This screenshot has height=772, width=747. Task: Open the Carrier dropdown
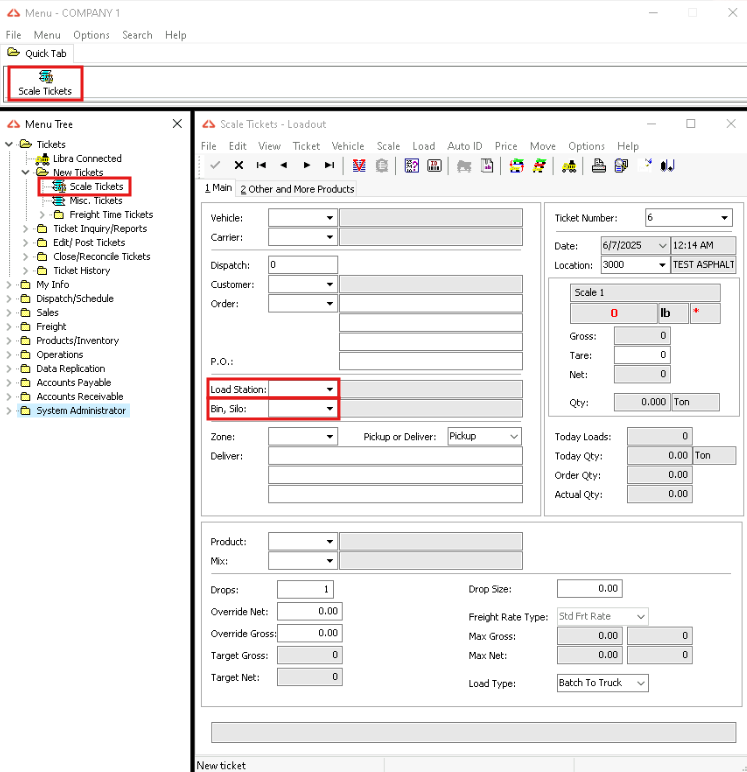[329, 237]
